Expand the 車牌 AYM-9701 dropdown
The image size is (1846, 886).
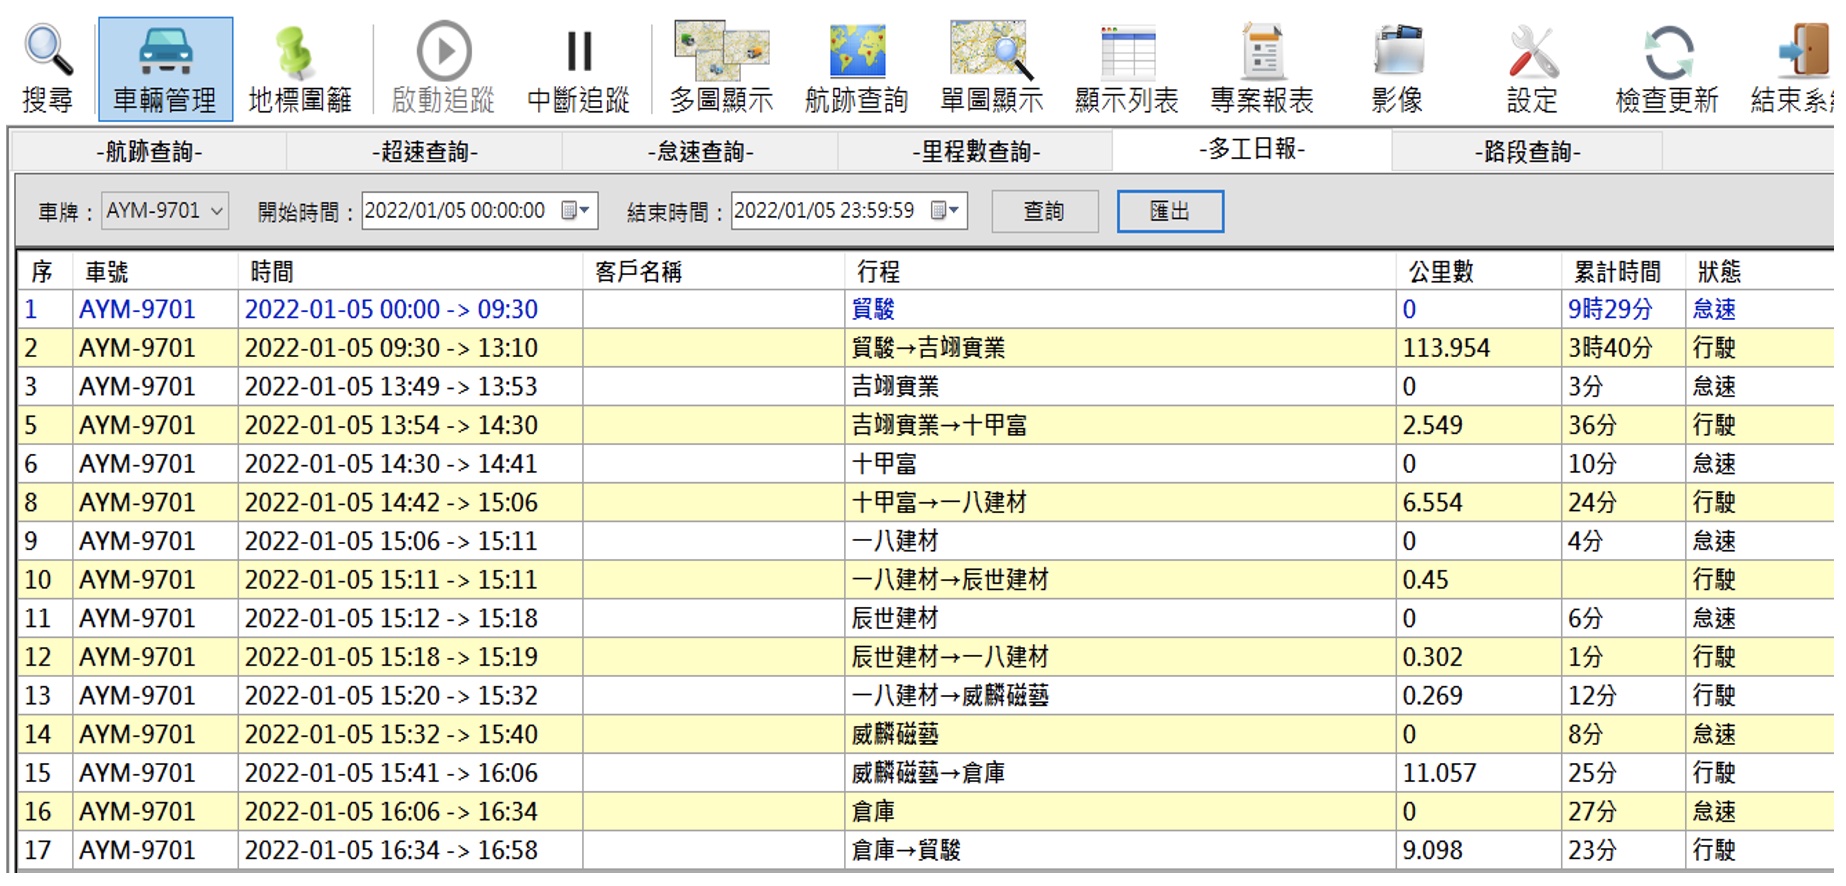[x=216, y=211]
